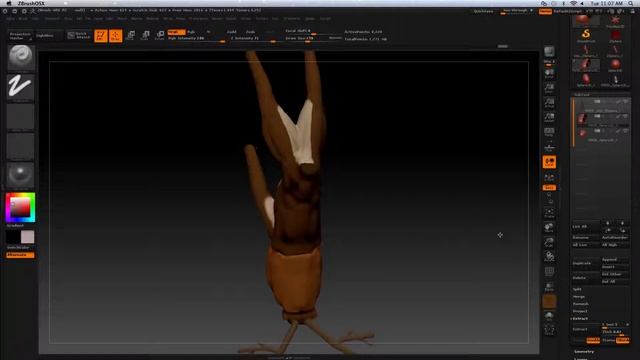Toggle Rgb mode

[191, 32]
